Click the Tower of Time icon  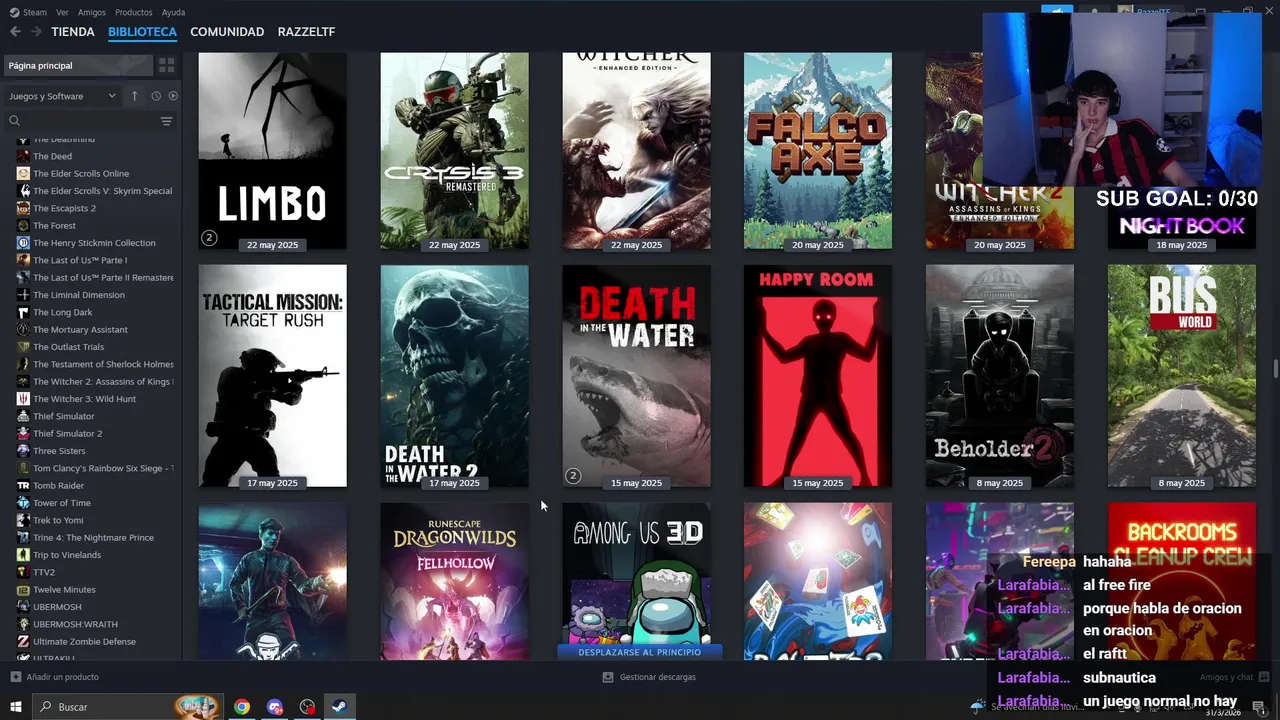(x=23, y=503)
